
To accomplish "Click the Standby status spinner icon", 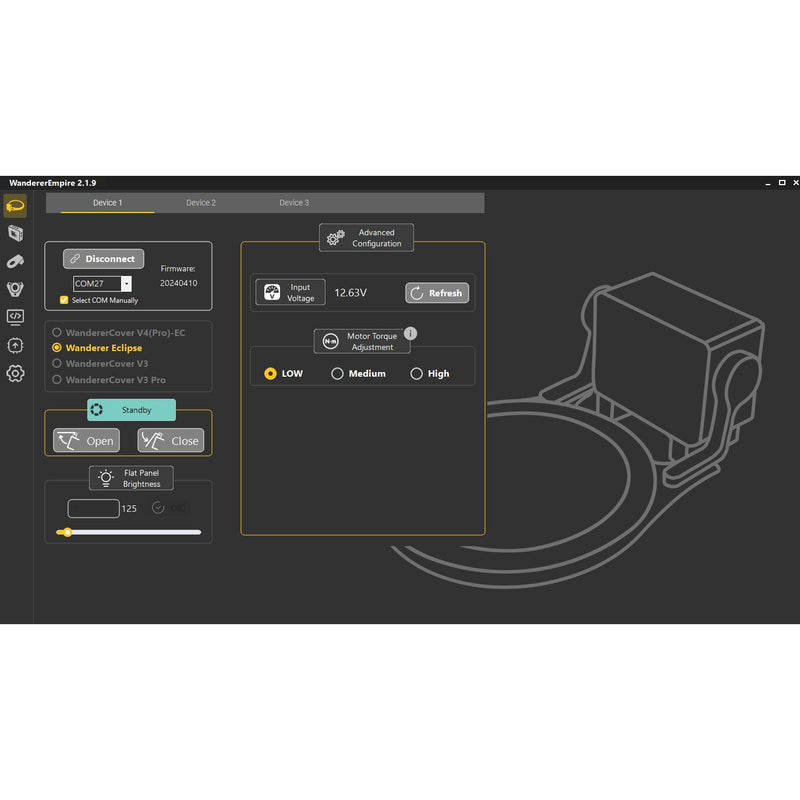I will (96, 410).
